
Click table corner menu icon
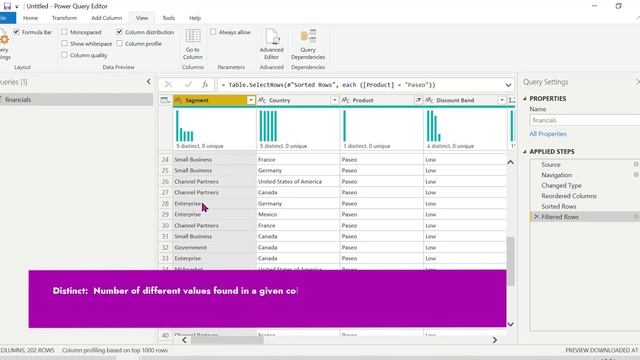click(x=165, y=100)
